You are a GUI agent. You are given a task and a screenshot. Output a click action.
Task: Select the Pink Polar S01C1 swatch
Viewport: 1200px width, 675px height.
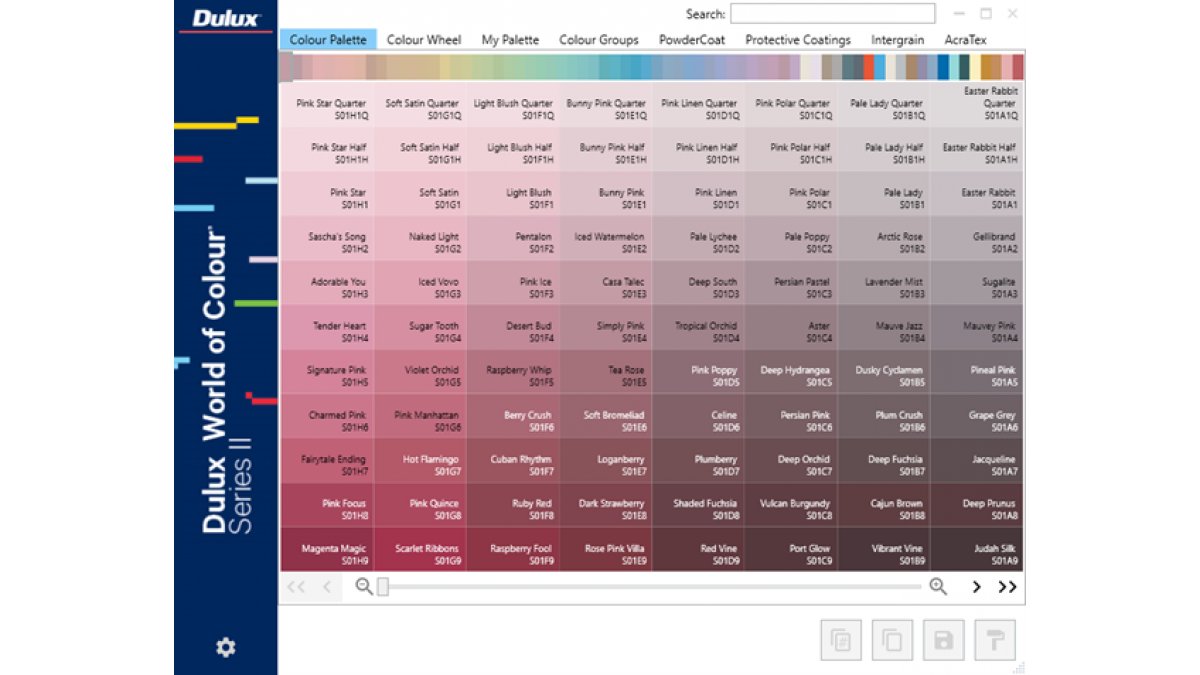point(791,193)
